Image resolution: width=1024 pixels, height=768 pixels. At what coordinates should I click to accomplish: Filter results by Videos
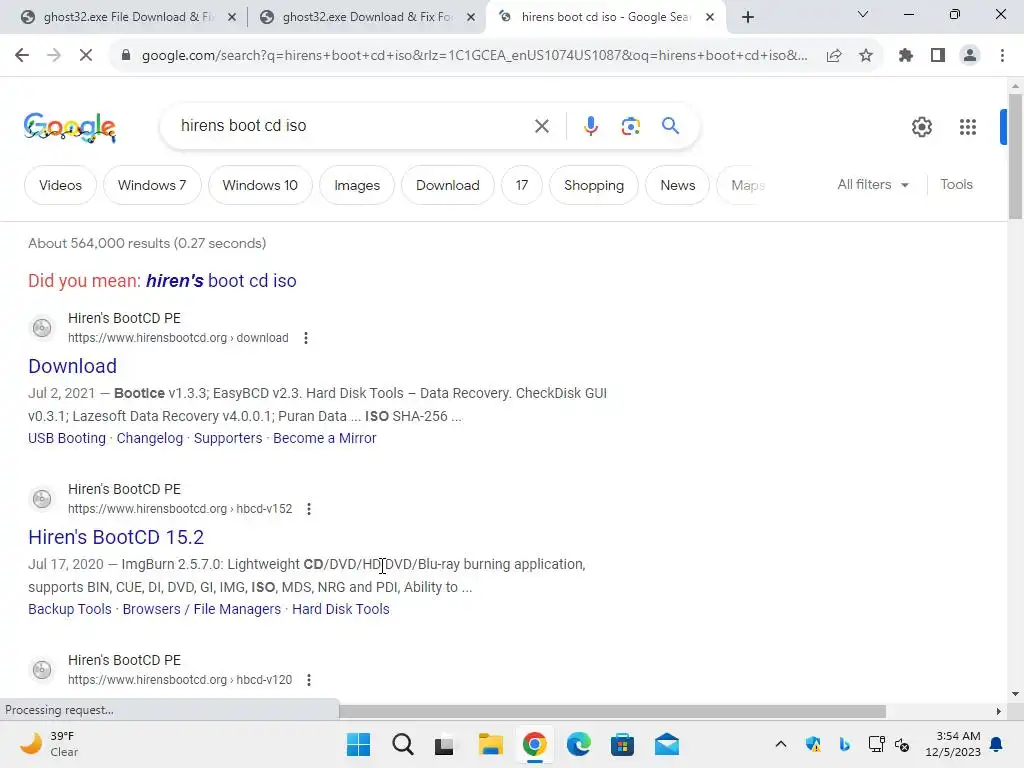click(60, 185)
